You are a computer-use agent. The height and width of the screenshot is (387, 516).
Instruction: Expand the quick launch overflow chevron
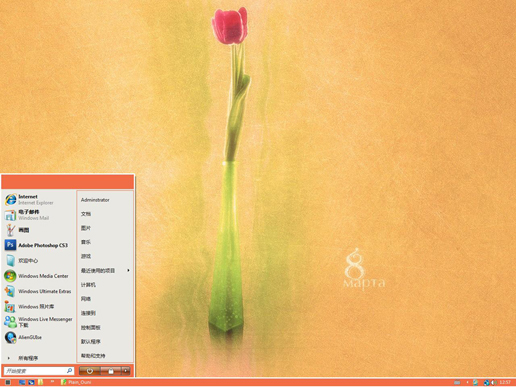pyautogui.click(x=52, y=381)
